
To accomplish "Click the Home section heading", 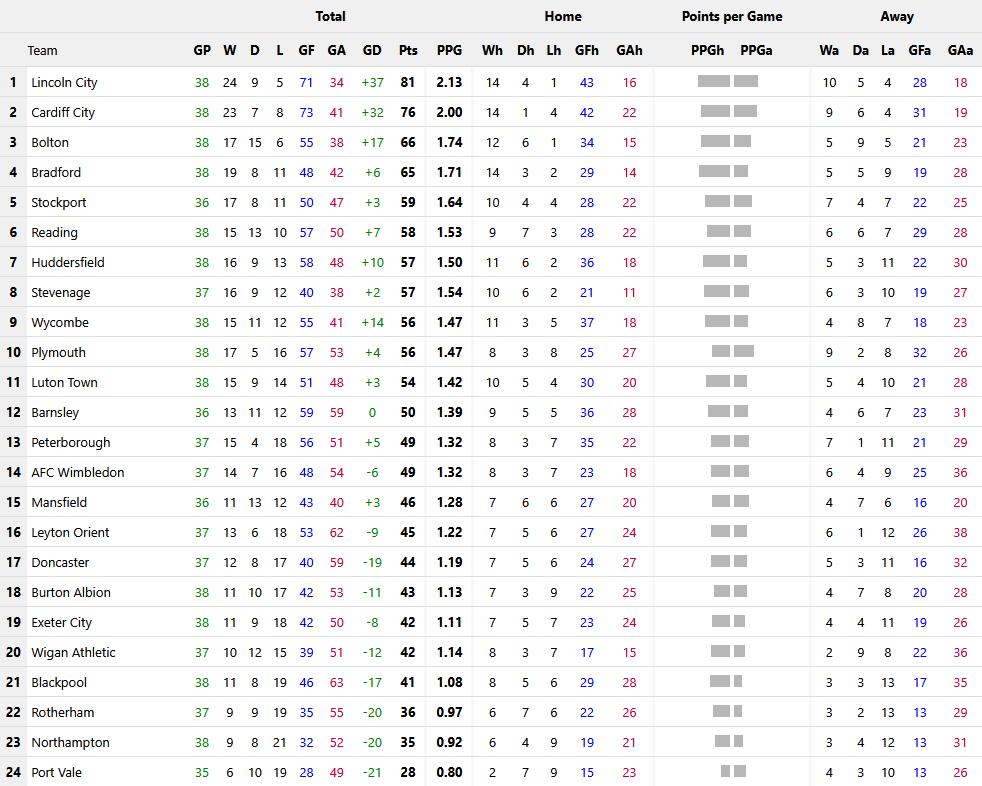I will 562,16.
